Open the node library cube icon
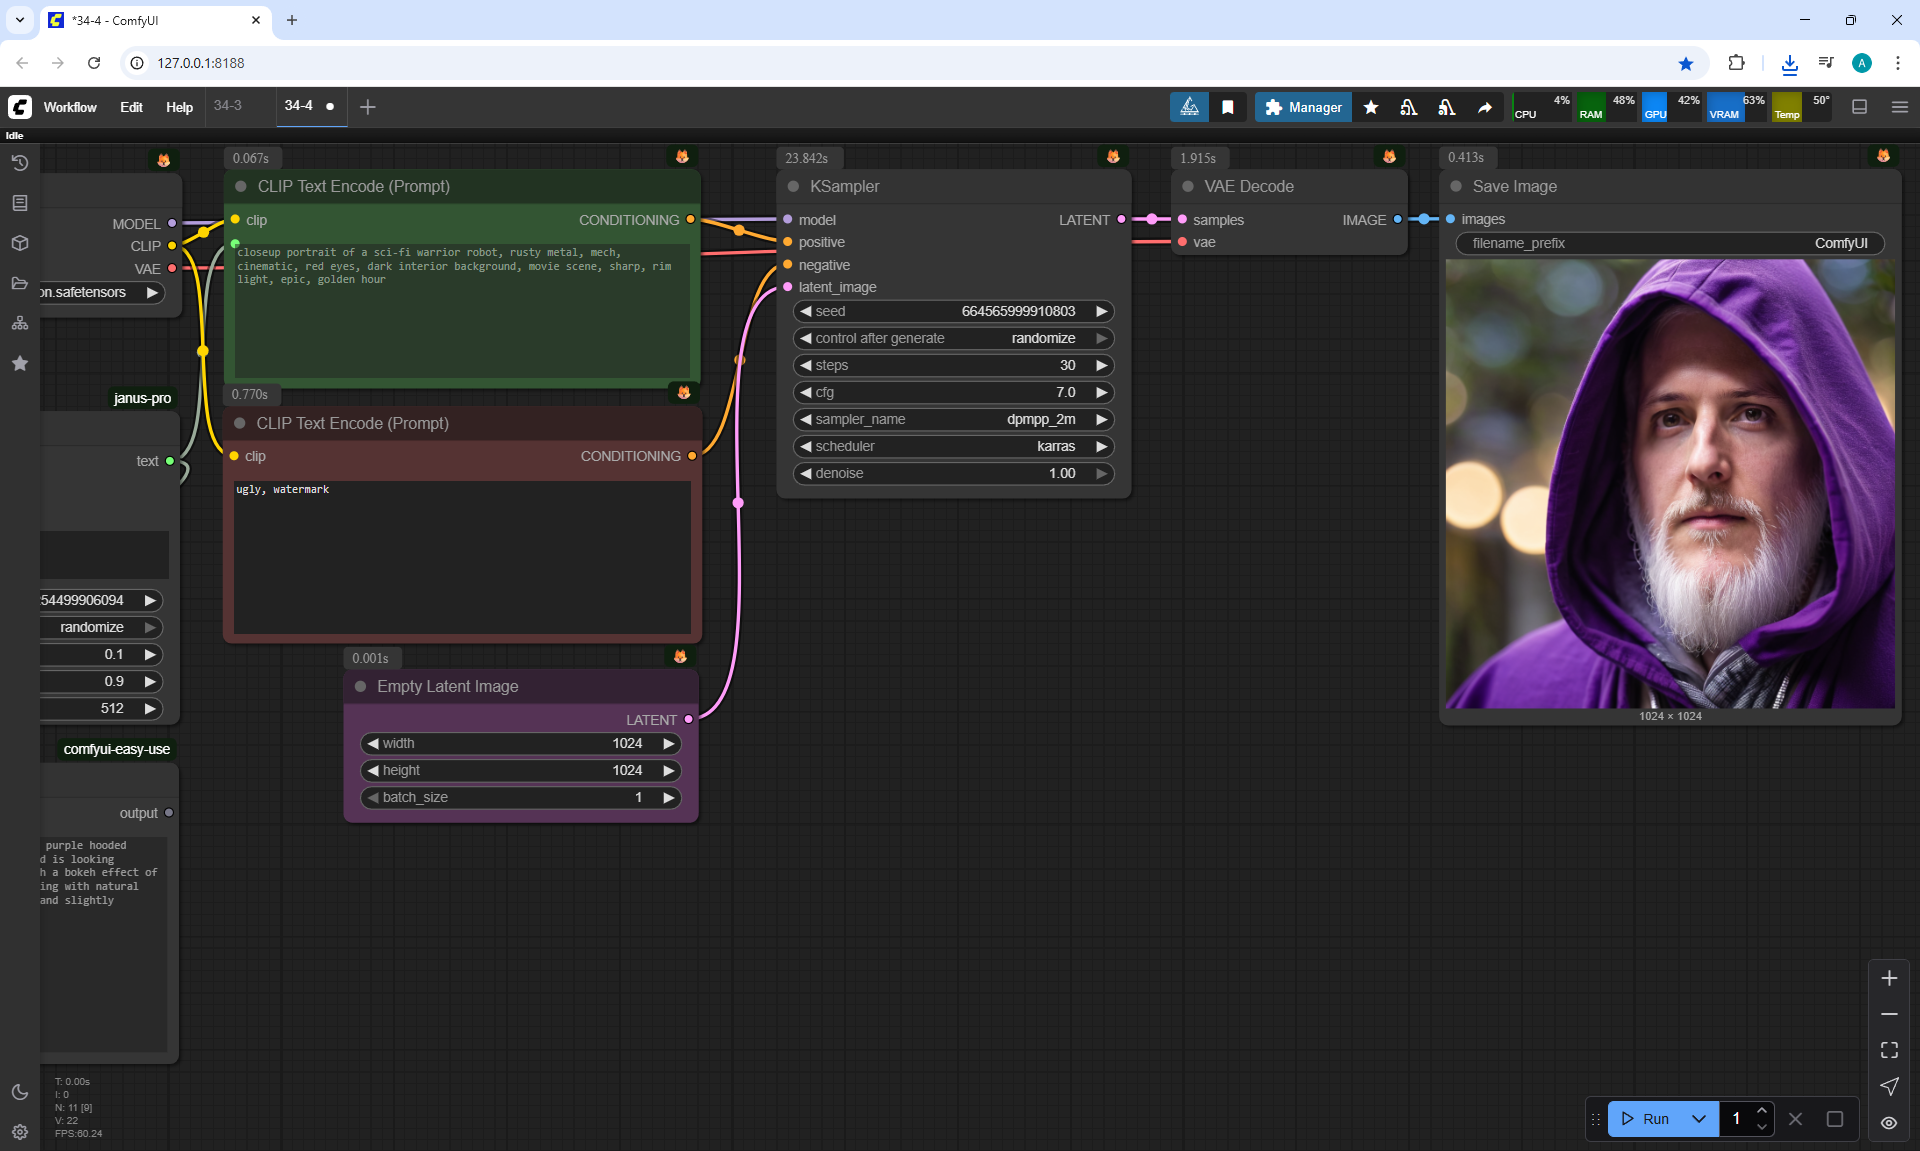Image resolution: width=1920 pixels, height=1151 pixels. tap(19, 243)
